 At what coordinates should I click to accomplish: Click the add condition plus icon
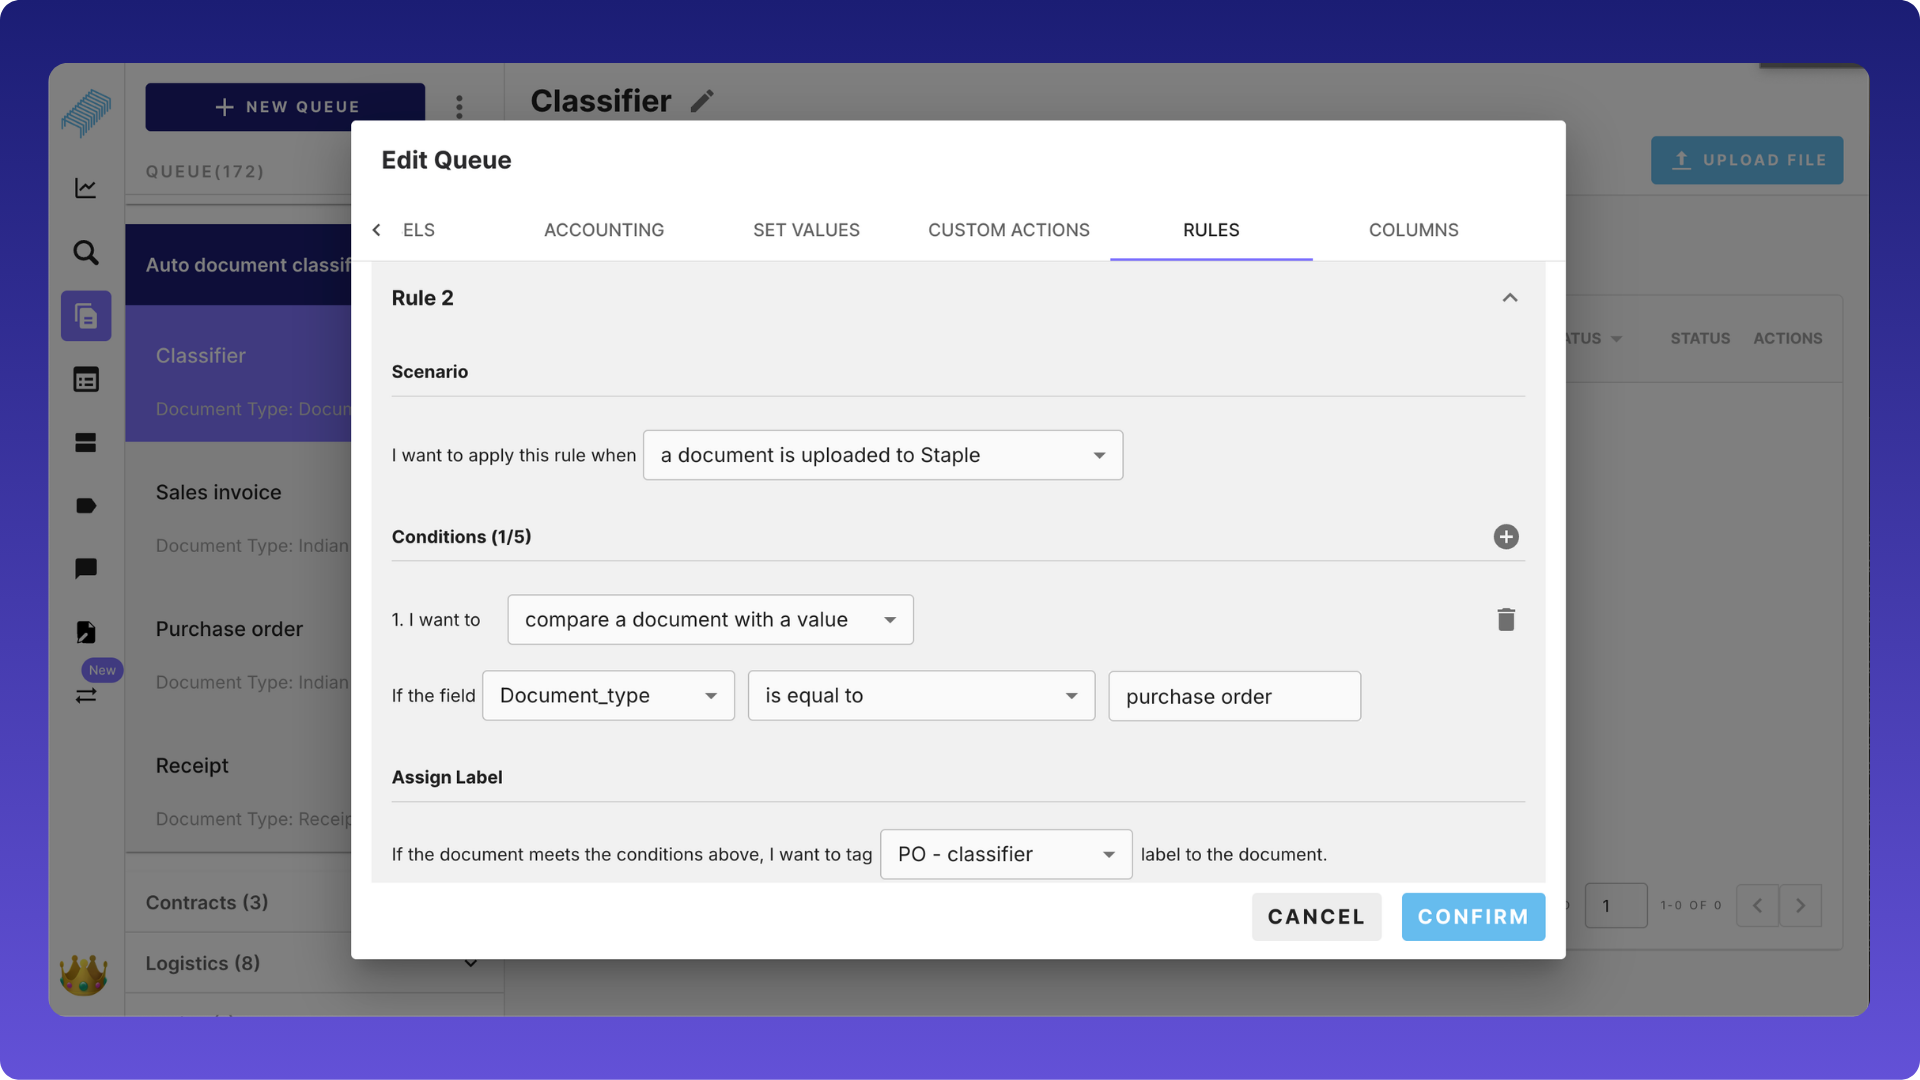click(1506, 537)
